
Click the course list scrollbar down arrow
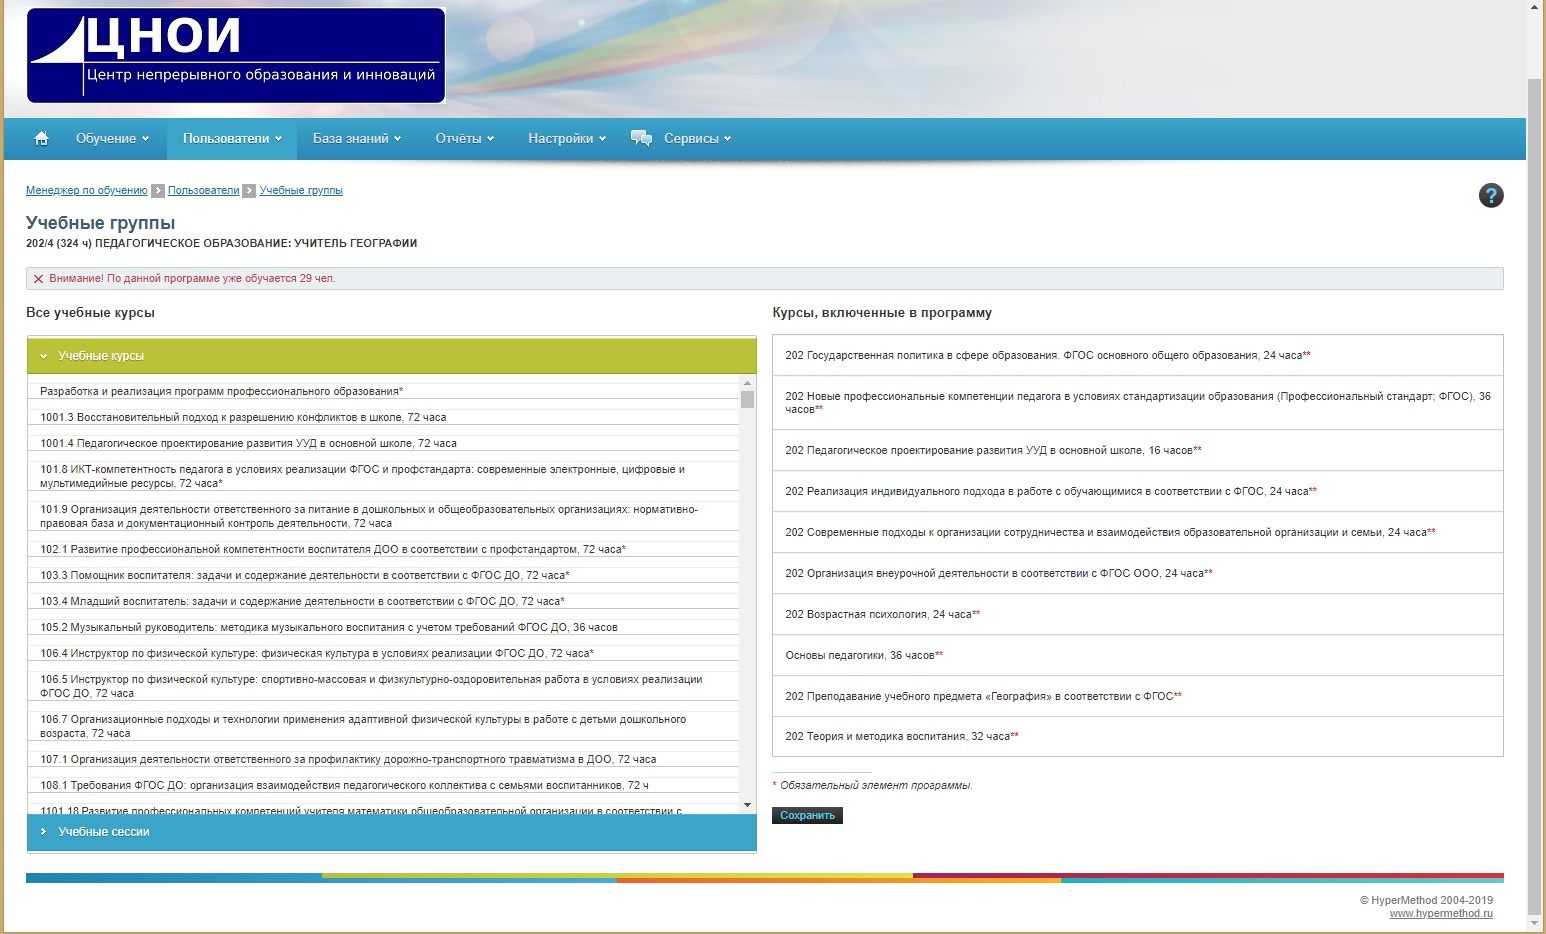click(747, 805)
